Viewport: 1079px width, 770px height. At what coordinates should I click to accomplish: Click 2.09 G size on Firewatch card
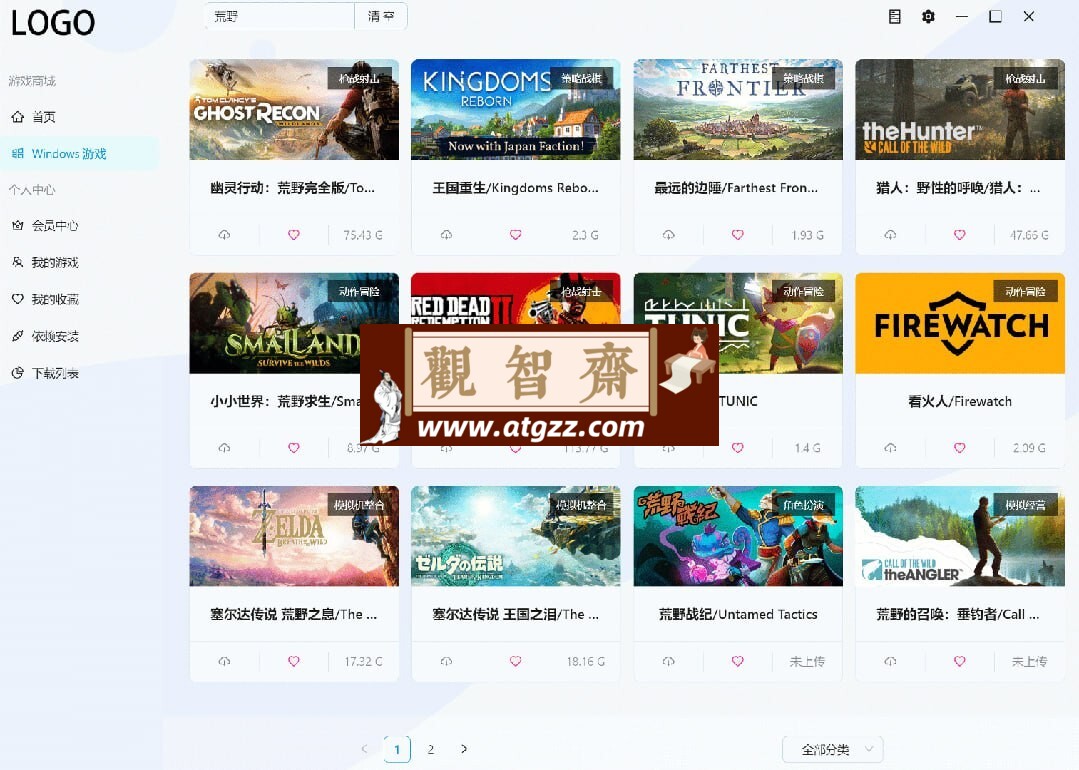tap(1029, 448)
